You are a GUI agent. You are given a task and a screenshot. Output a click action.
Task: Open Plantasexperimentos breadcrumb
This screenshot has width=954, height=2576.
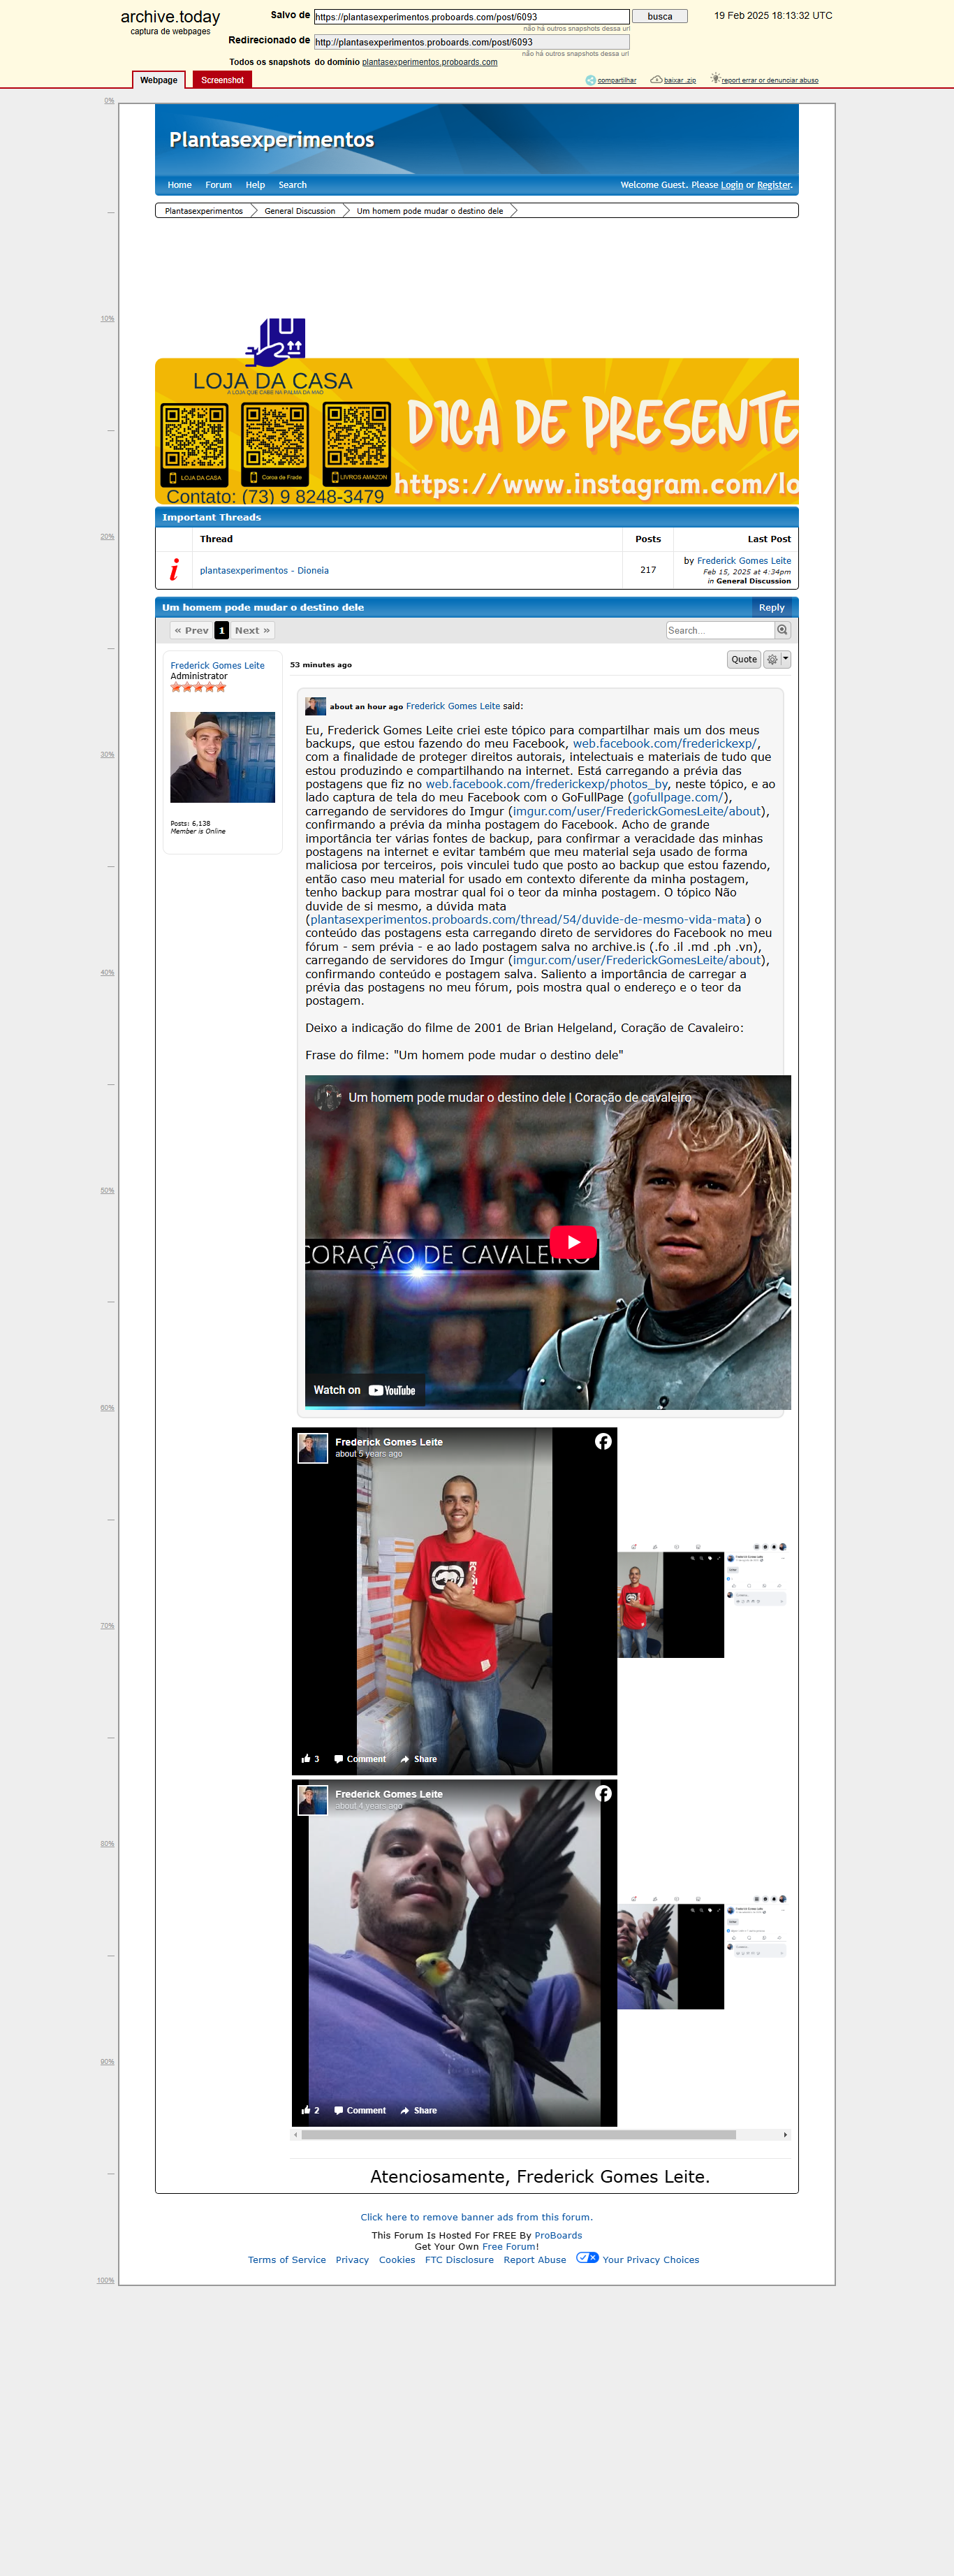[204, 211]
